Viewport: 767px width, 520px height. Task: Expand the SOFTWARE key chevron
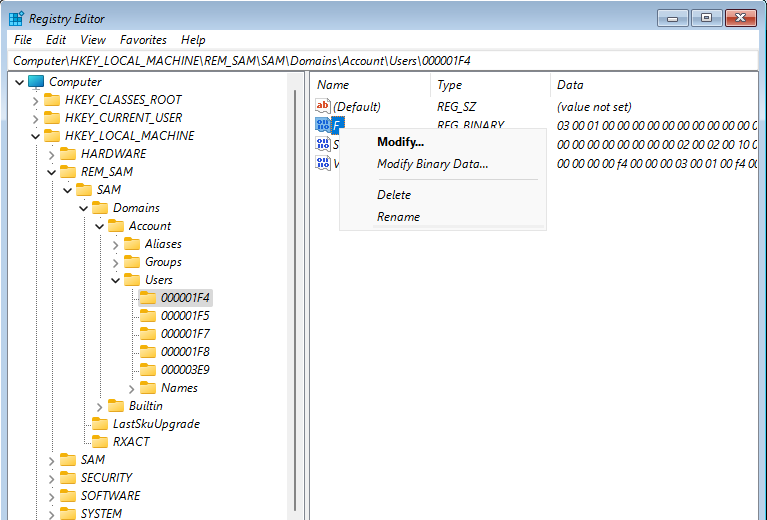pyautogui.click(x=51, y=497)
